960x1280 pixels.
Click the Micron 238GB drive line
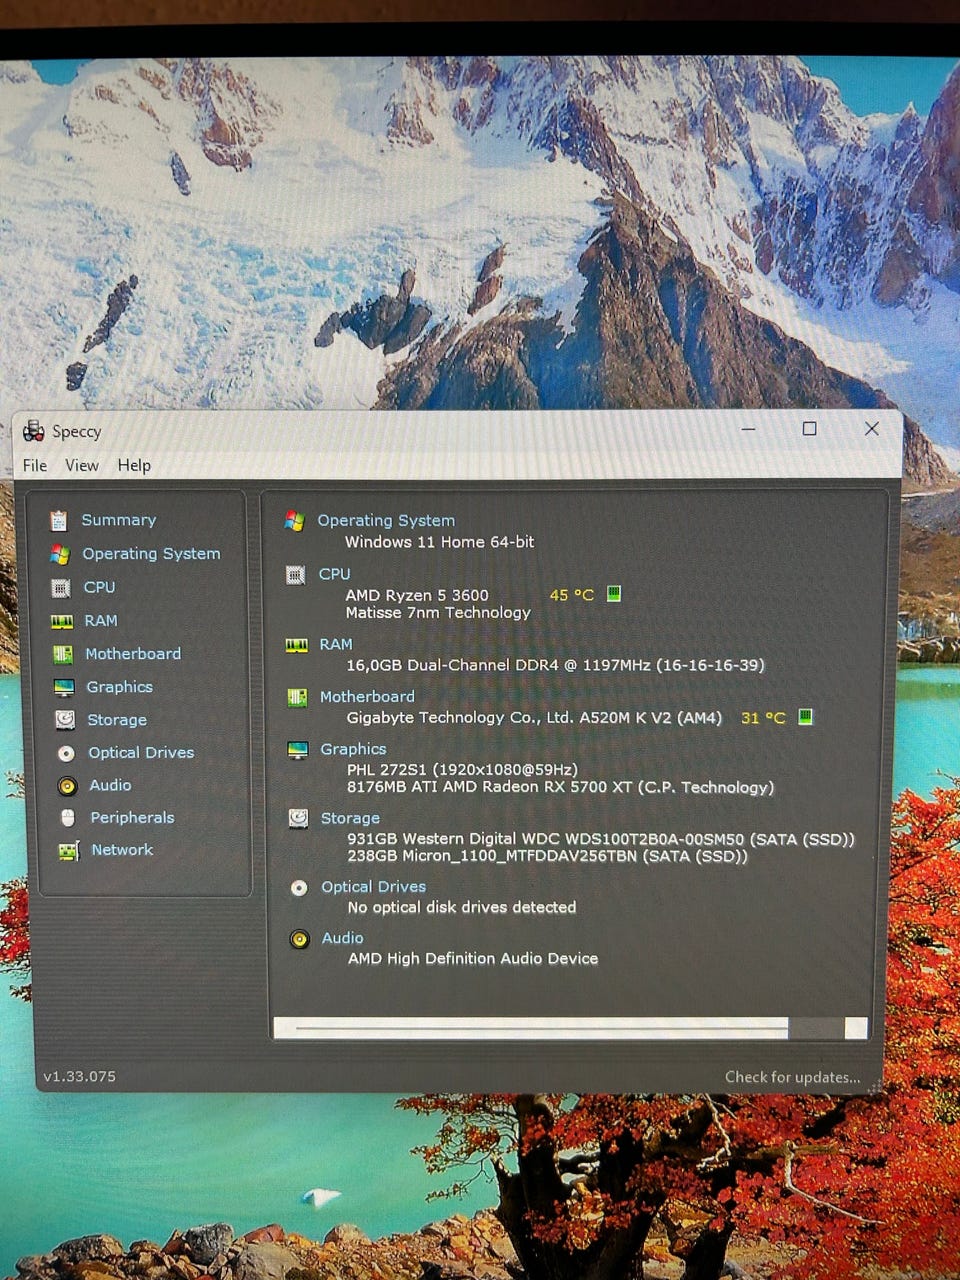click(x=547, y=856)
